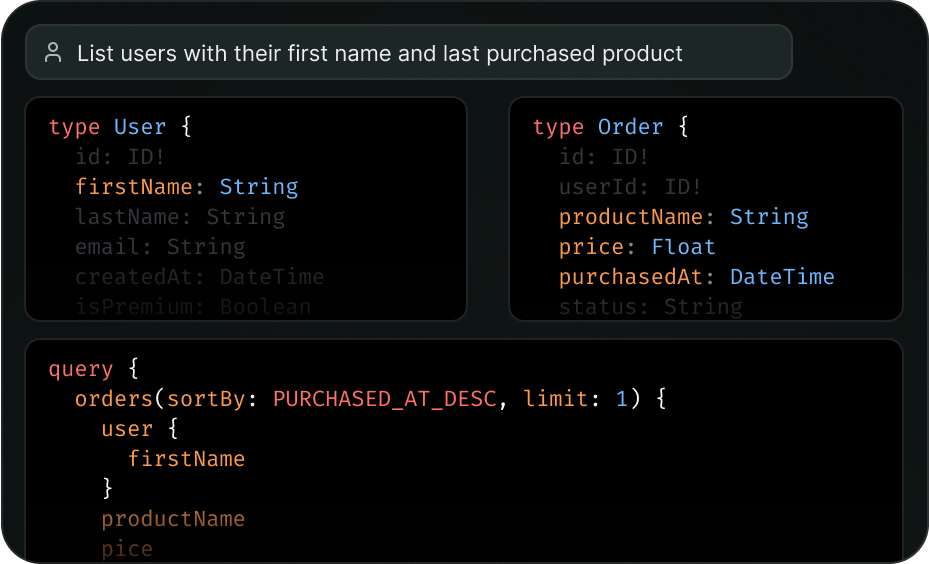Click productName in the query block
929x564 pixels.
point(172,519)
